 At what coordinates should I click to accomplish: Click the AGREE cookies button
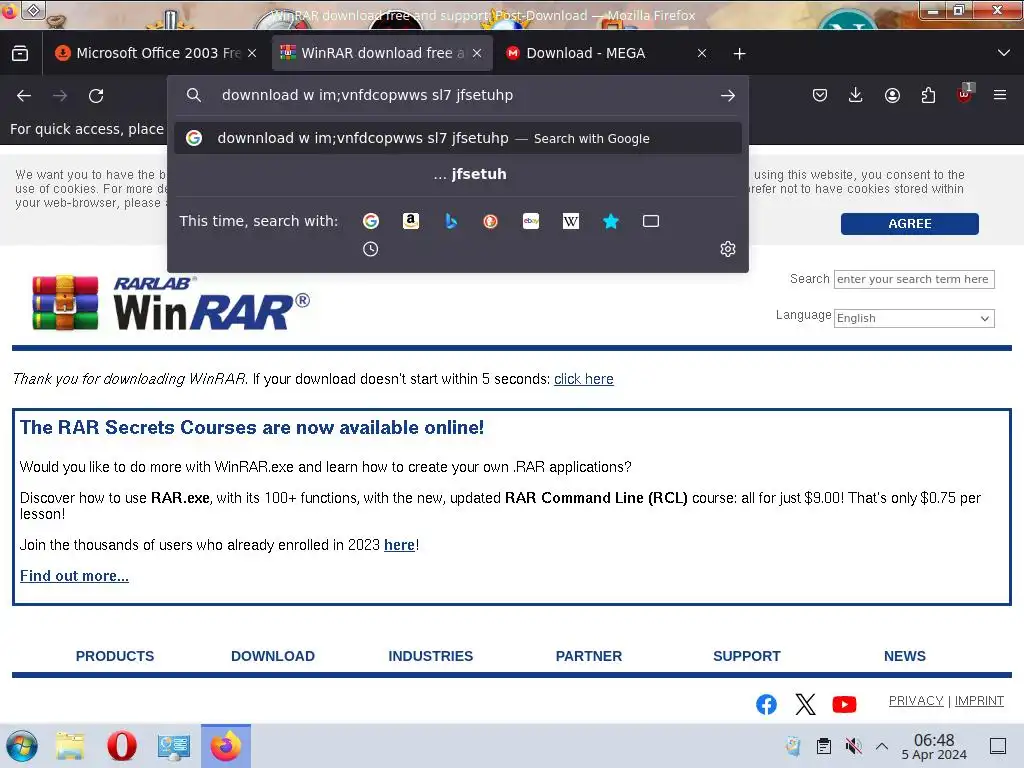(x=909, y=223)
